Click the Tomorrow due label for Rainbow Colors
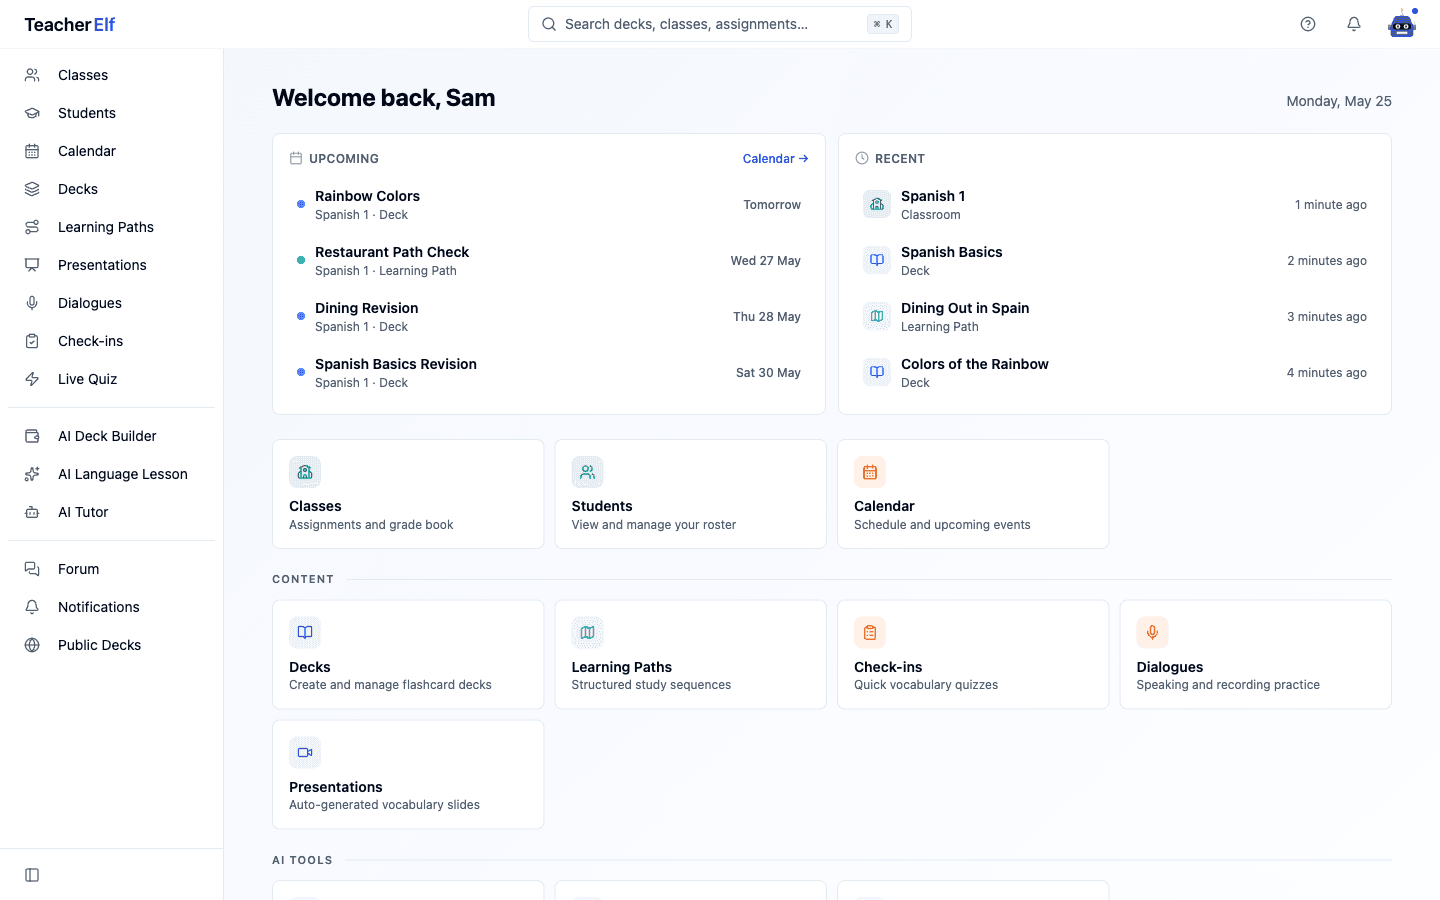Screen dimensions: 1440x900 pos(772,205)
